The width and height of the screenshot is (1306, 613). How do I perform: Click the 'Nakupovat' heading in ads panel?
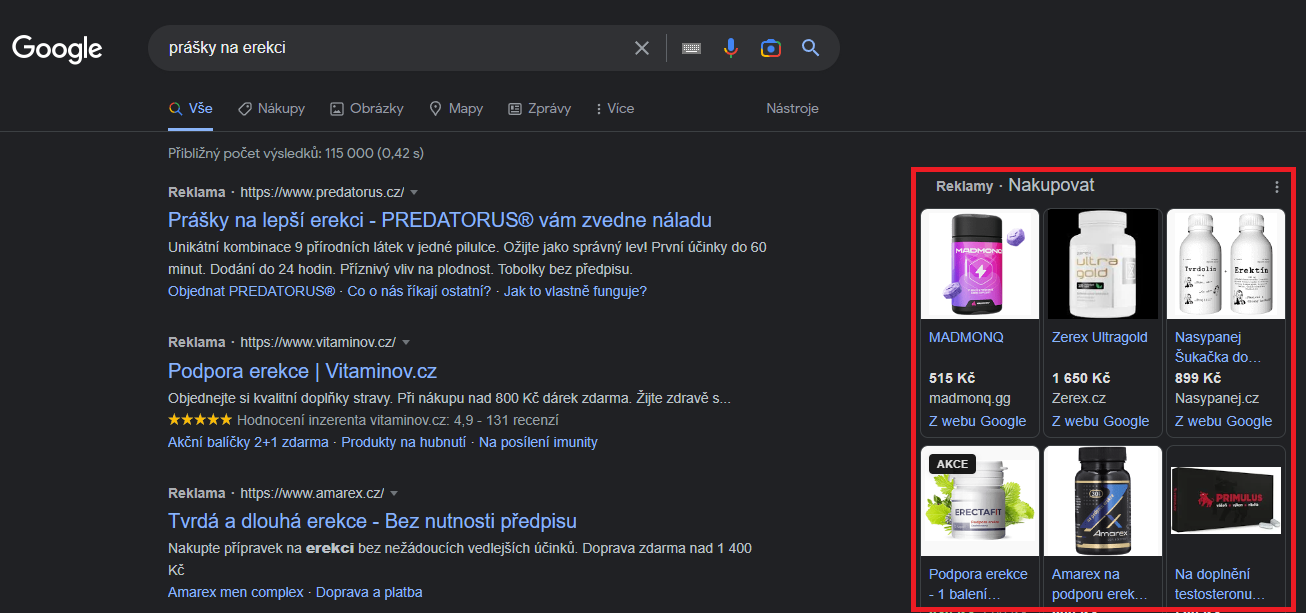(1051, 185)
